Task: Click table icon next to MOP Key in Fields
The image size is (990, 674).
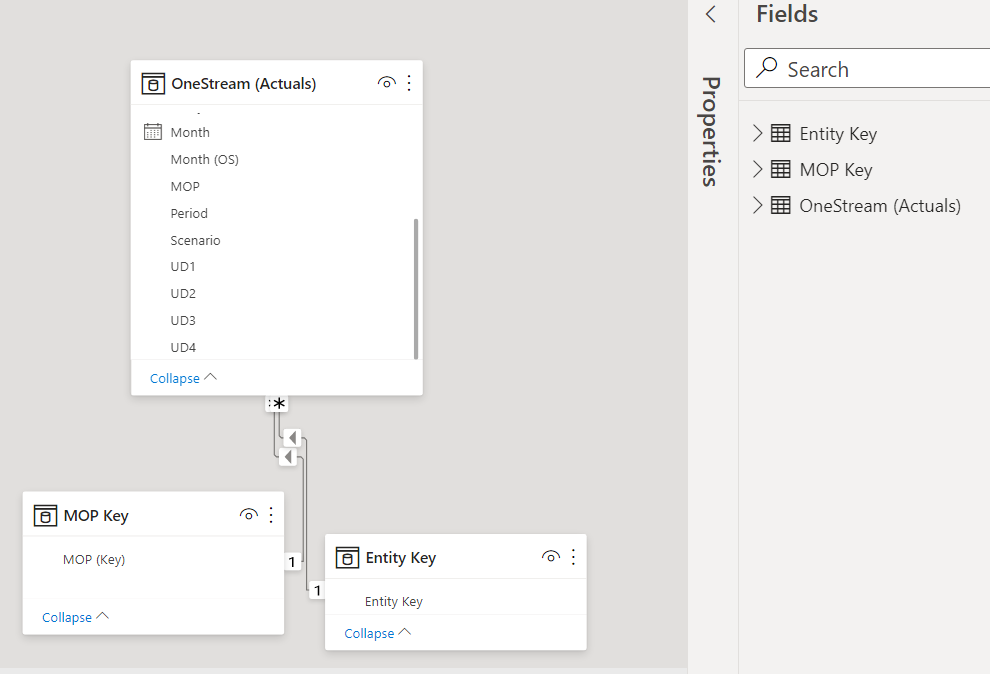Action: pyautogui.click(x=780, y=169)
